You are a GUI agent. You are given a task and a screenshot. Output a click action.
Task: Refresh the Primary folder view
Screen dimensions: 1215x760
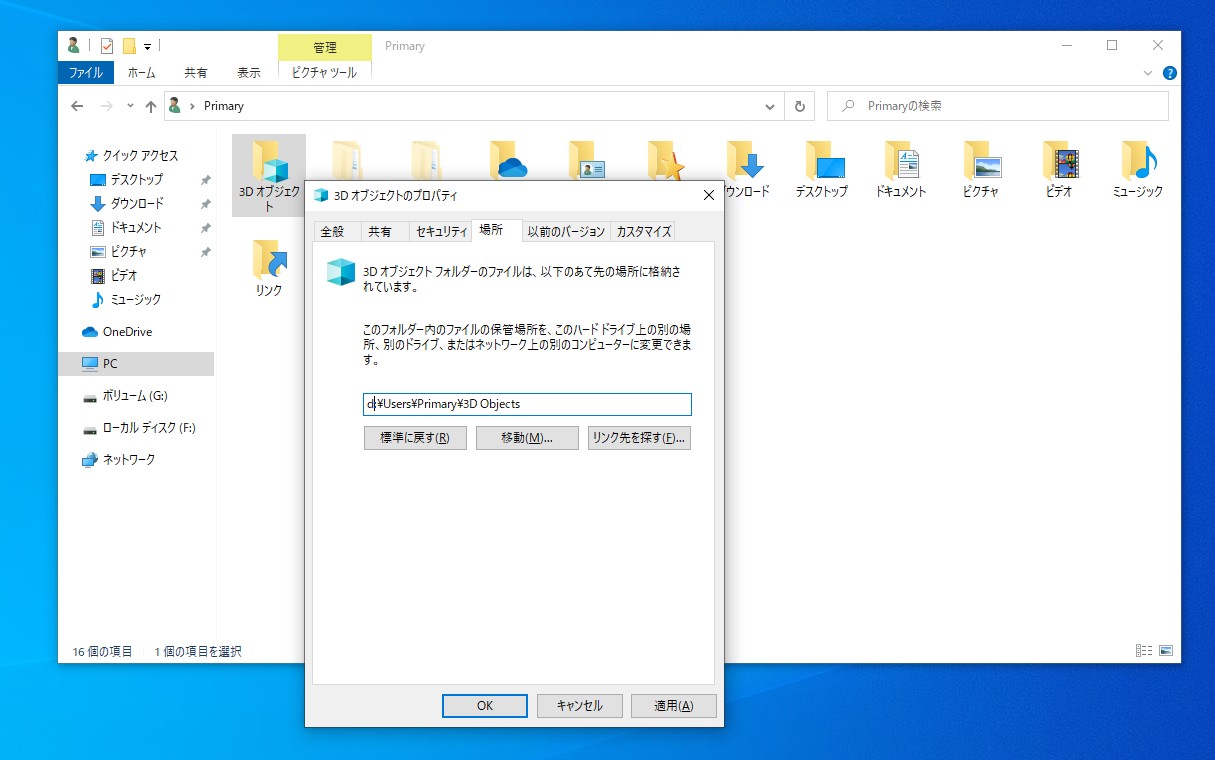[x=799, y=106]
